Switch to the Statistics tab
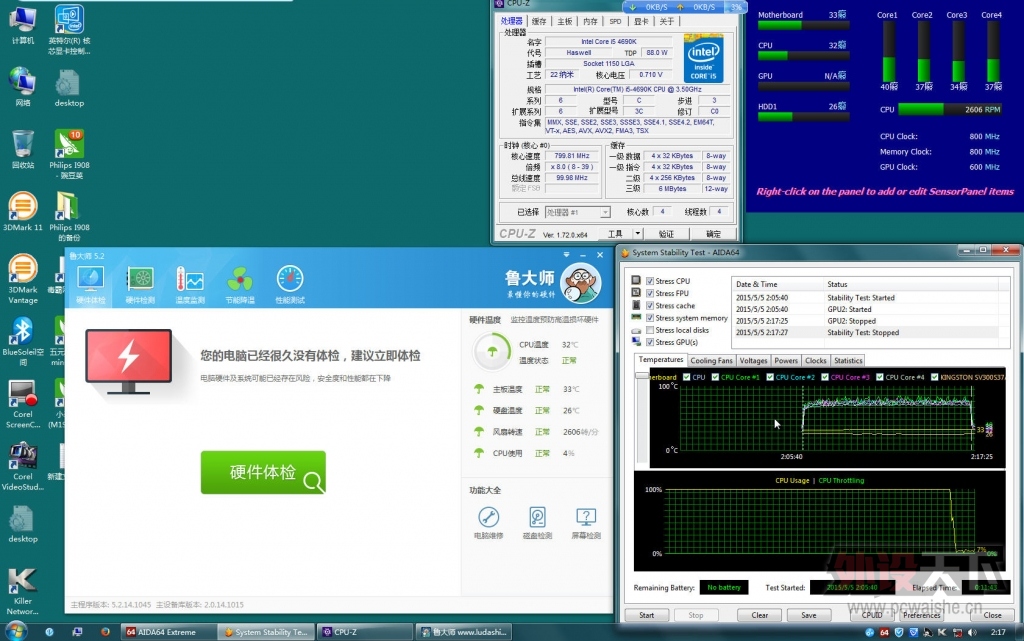 click(848, 361)
